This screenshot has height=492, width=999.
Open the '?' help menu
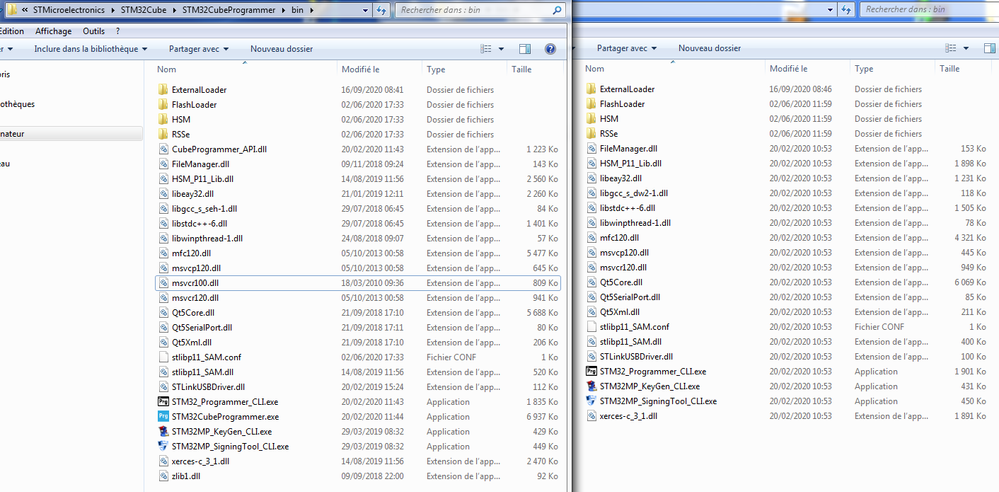[118, 31]
